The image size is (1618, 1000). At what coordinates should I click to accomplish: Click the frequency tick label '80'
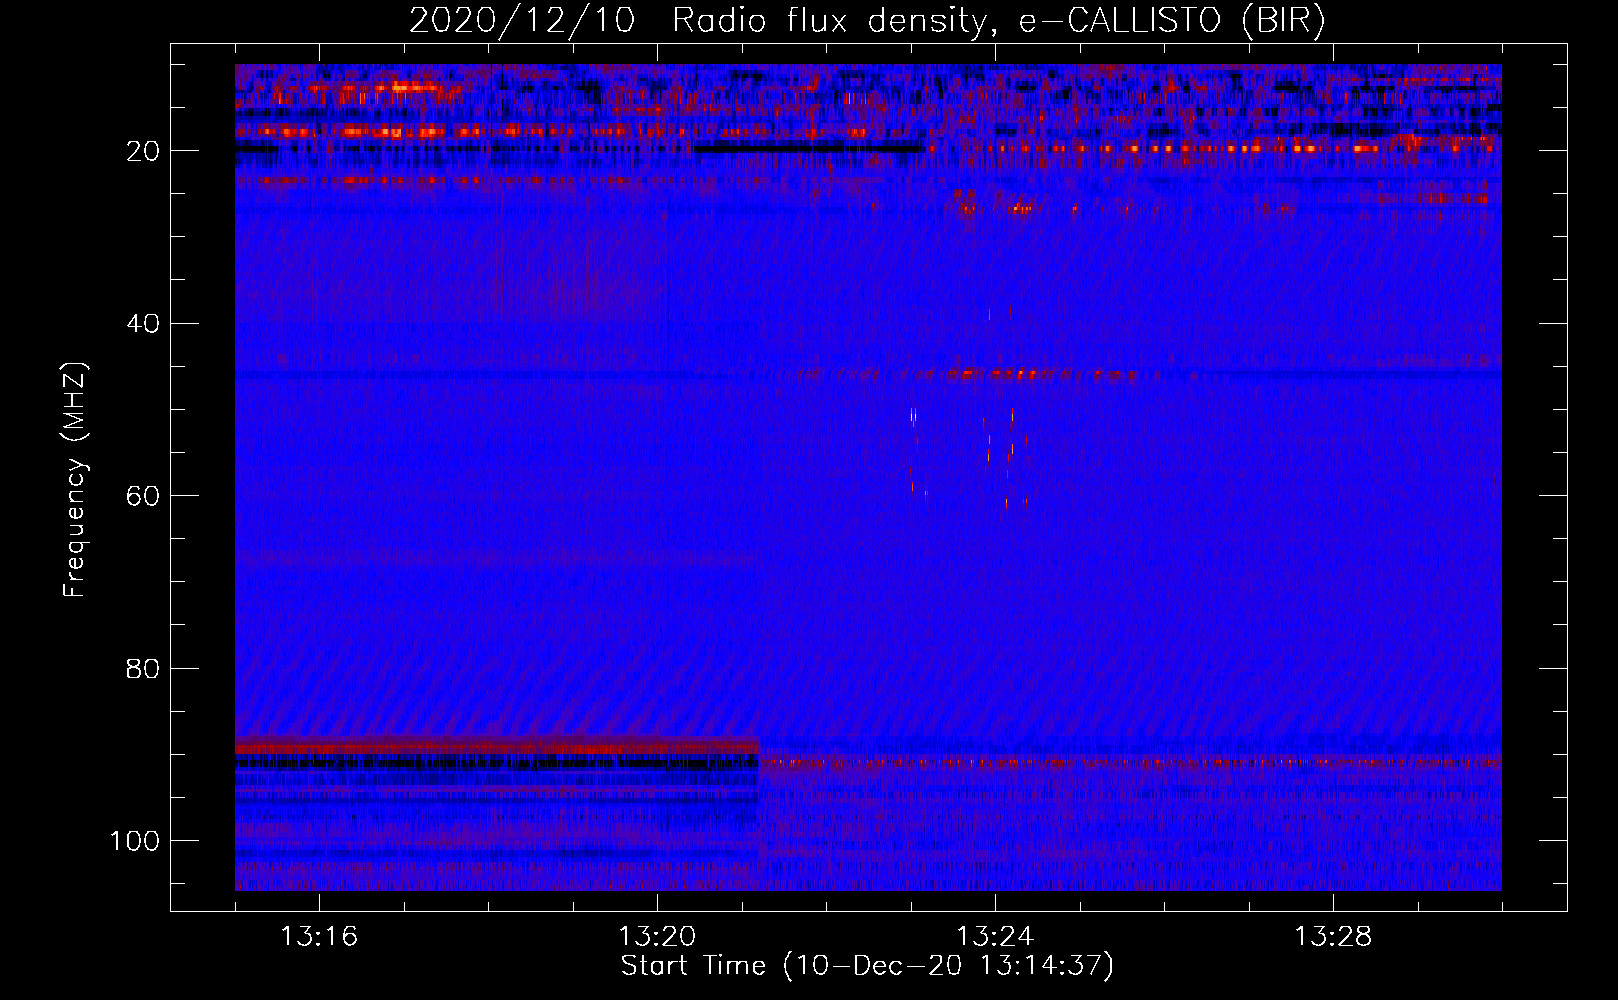143,669
